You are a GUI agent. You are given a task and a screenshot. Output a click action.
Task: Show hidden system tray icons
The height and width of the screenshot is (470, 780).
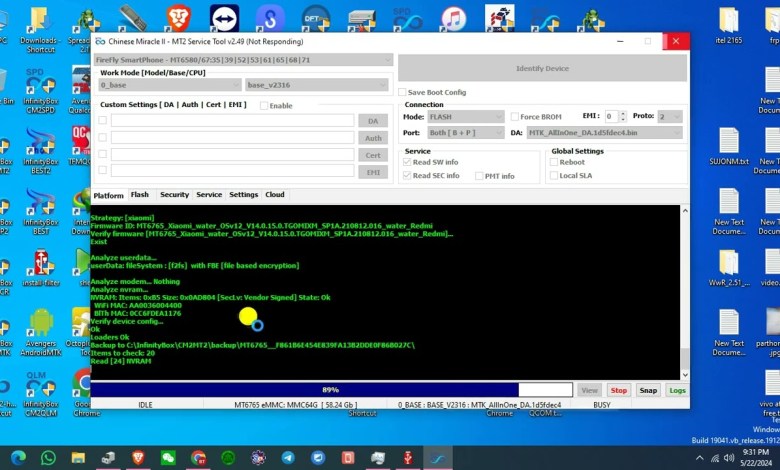[x=700, y=458]
